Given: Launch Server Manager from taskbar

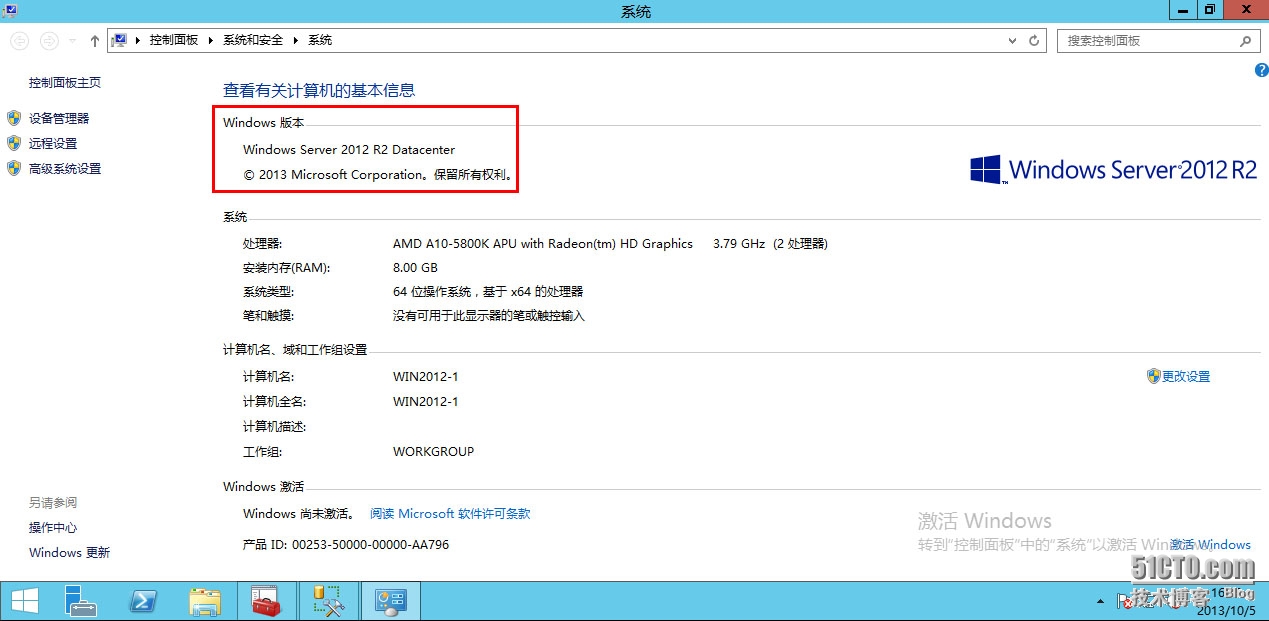Looking at the screenshot, I should click(x=81, y=601).
